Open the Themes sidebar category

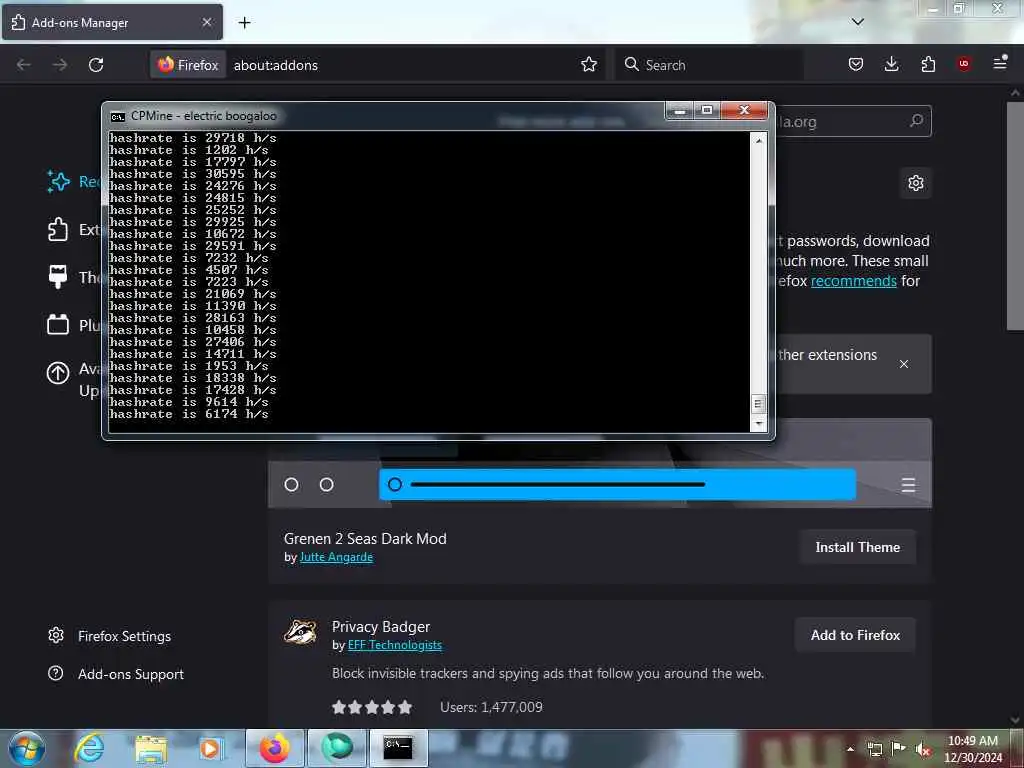point(74,277)
